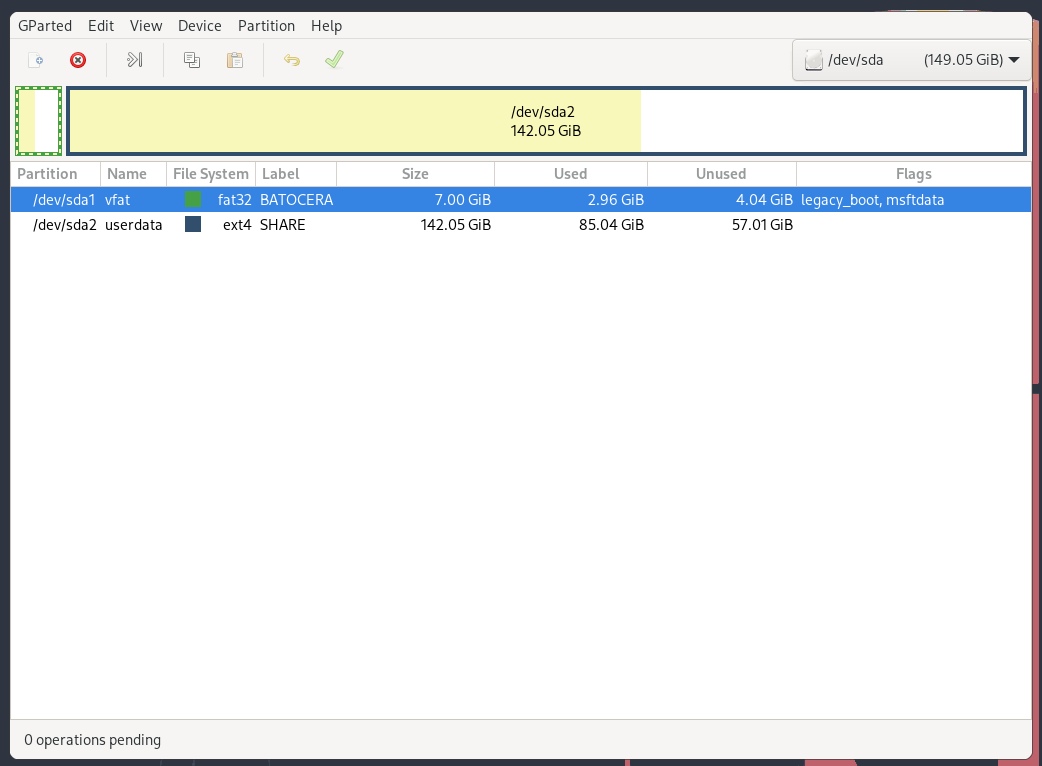
Task: Open the /dev/sda device selector dropdown
Action: tap(911, 60)
